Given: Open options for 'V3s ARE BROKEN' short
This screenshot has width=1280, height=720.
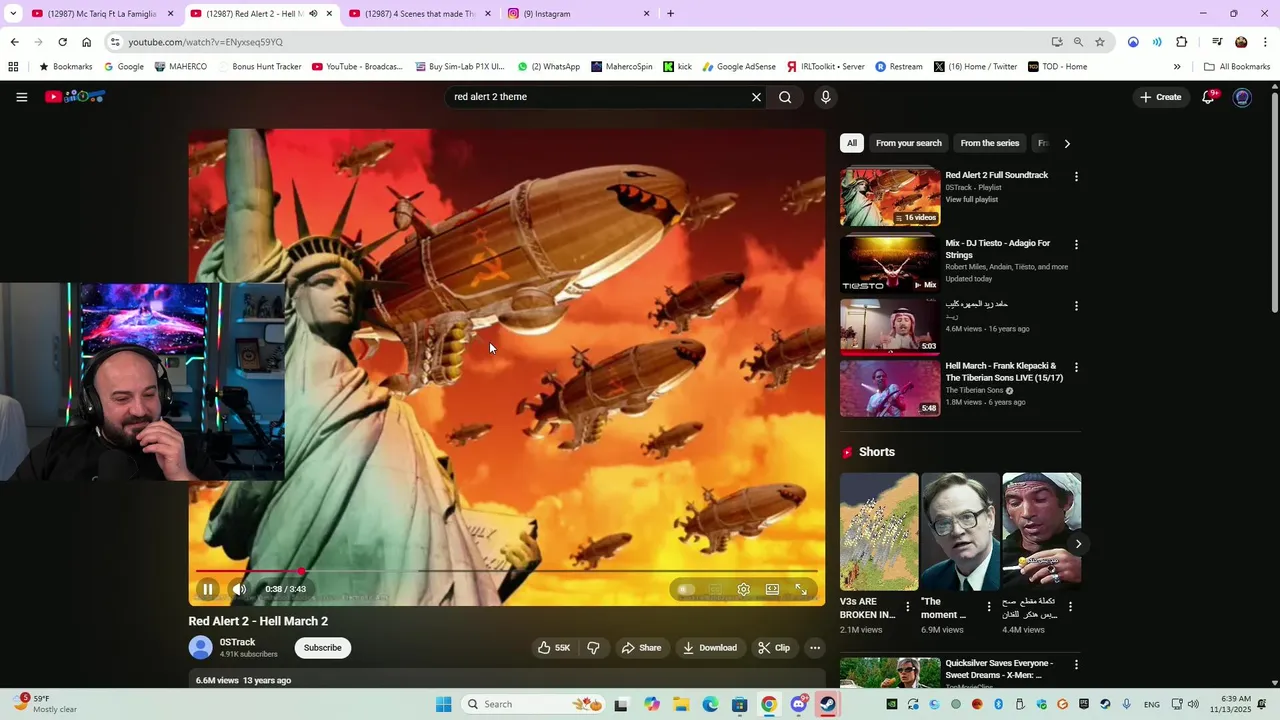Looking at the screenshot, I should pyautogui.click(x=908, y=606).
